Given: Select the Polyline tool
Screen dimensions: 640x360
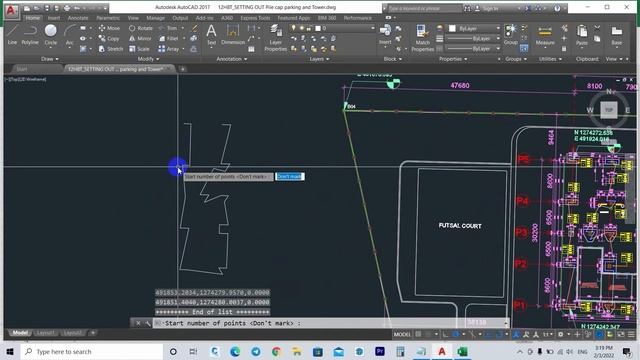Looking at the screenshot, I should coord(30,34).
